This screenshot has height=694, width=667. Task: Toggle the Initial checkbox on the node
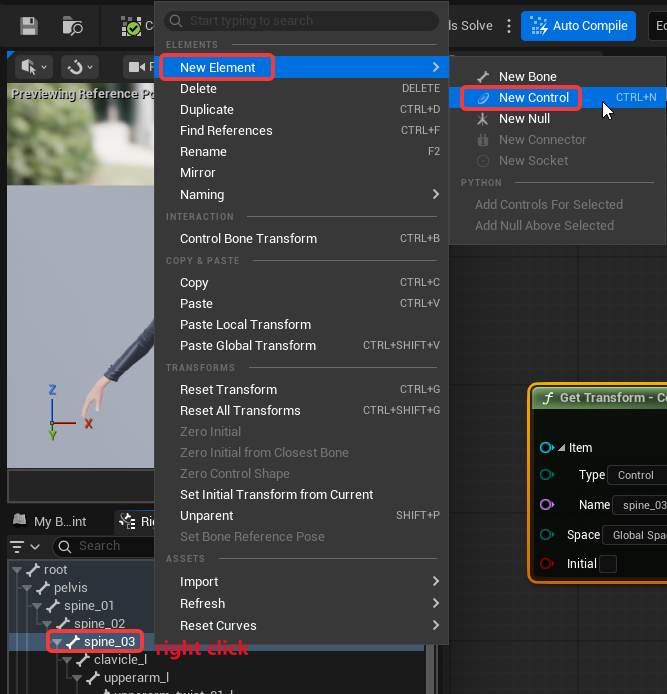point(608,564)
